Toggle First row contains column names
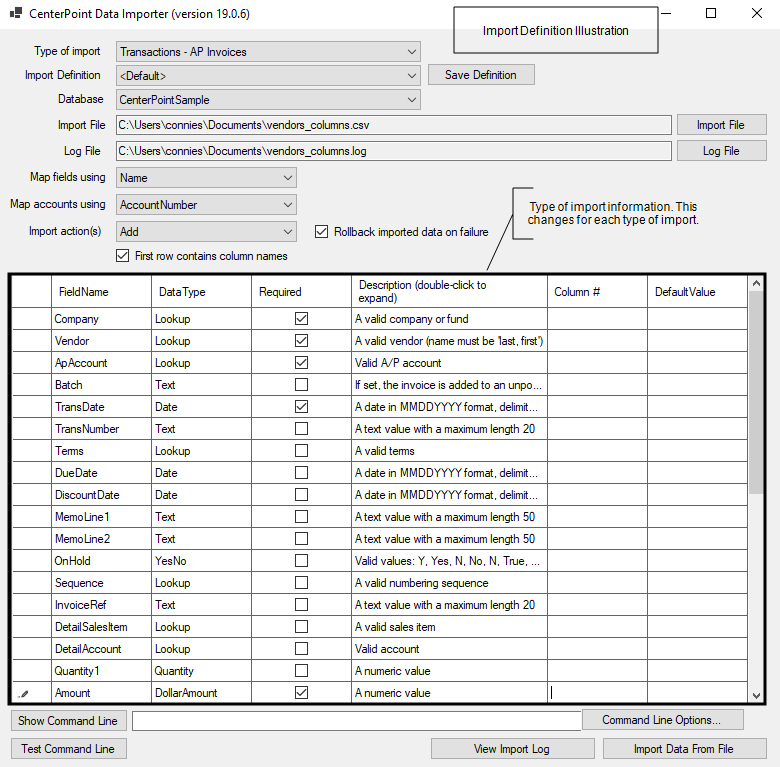The height and width of the screenshot is (767, 780). tap(122, 256)
